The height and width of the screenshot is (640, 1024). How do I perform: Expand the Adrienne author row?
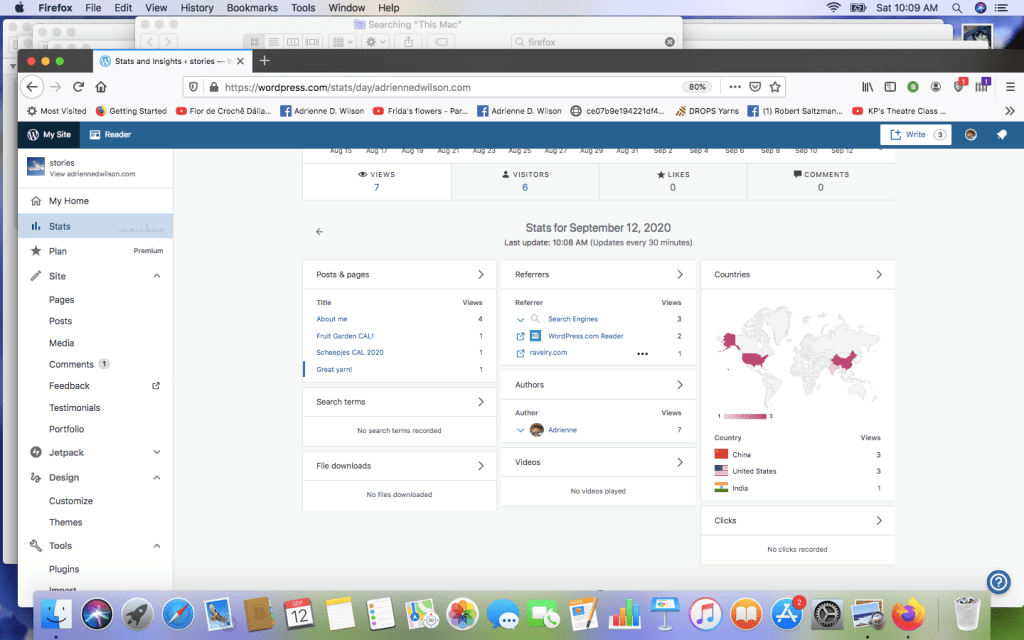click(520, 430)
